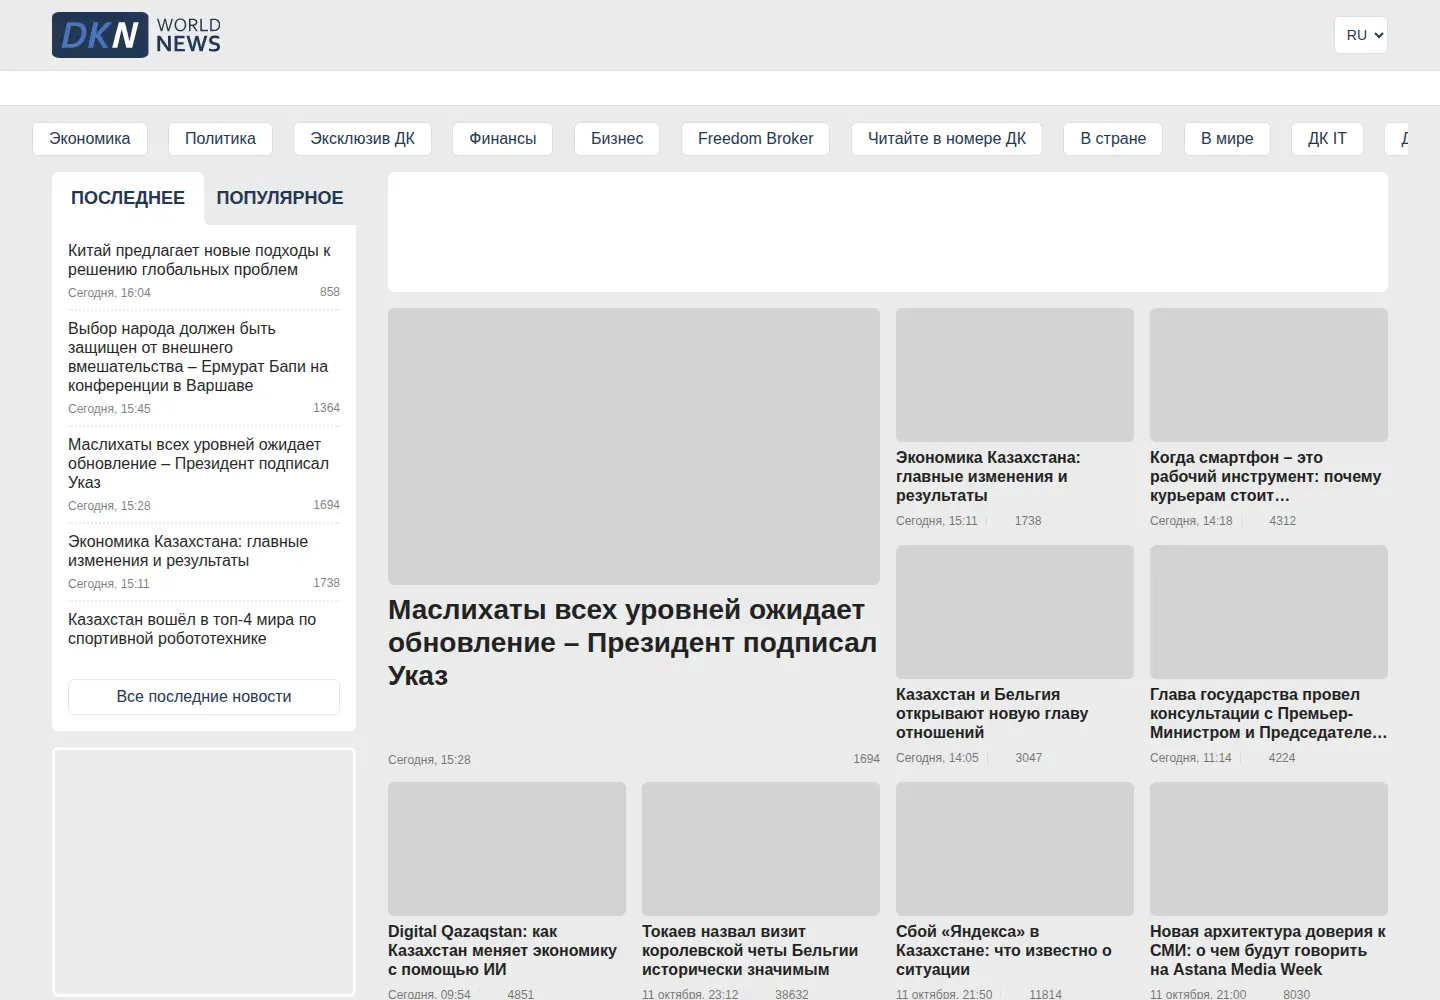Click thumbnail above the Токаев Бельгии article
This screenshot has width=1440, height=1000.
[761, 849]
